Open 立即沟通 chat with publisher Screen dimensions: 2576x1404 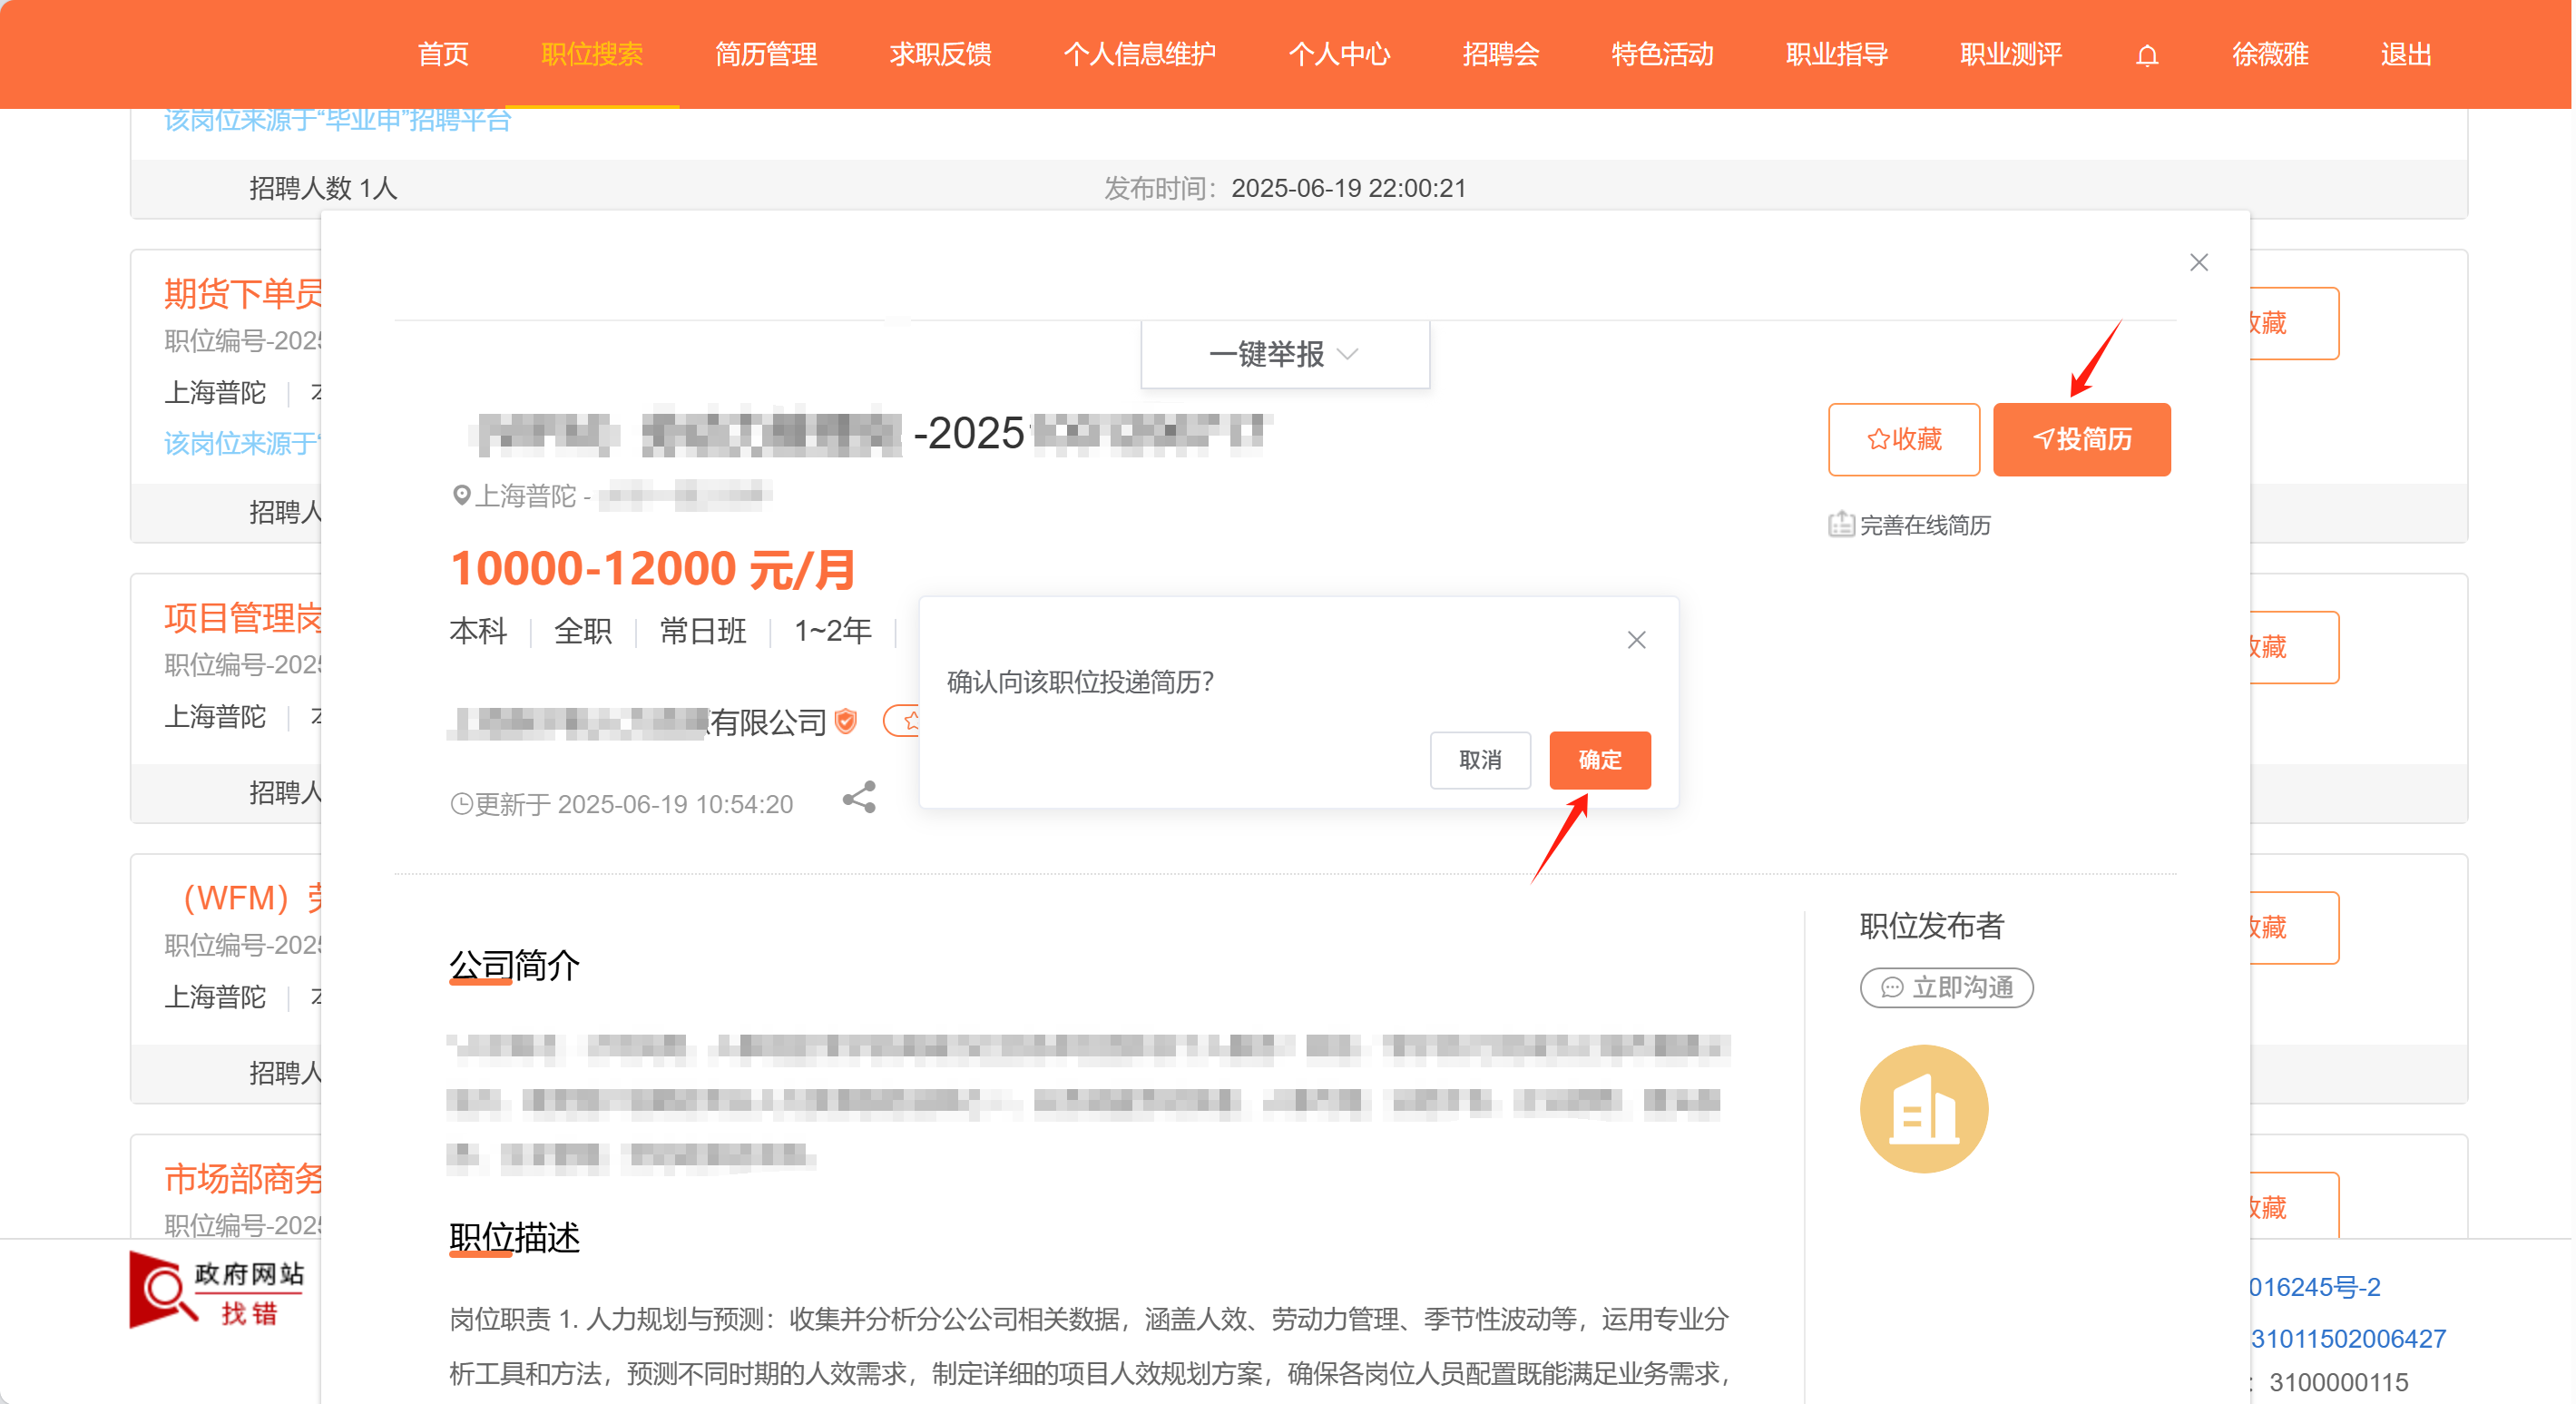[x=1946, y=988]
